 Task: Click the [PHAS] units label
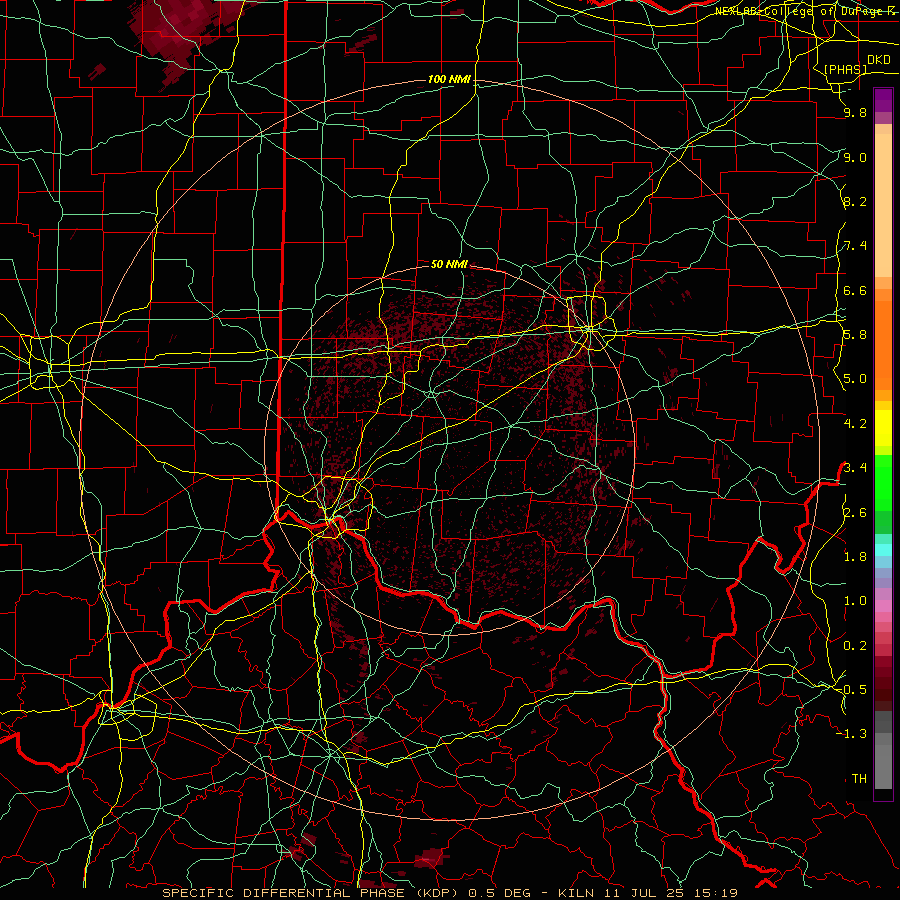pos(845,70)
